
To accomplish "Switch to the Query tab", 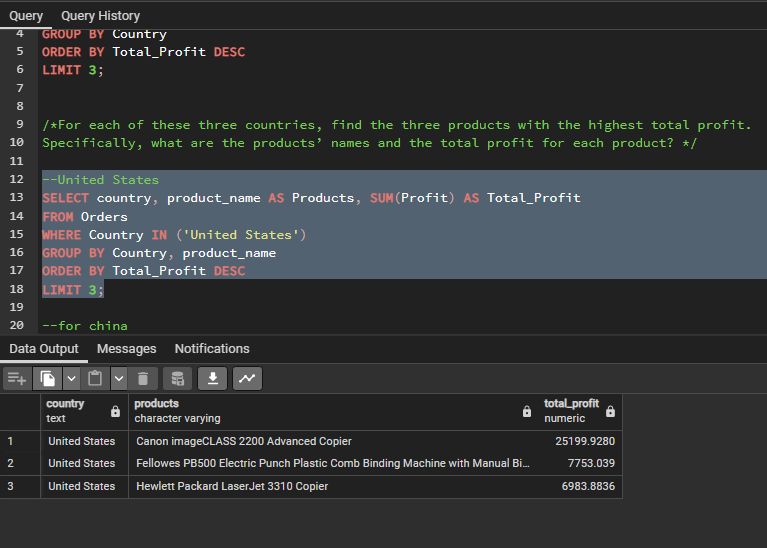I will [26, 16].
